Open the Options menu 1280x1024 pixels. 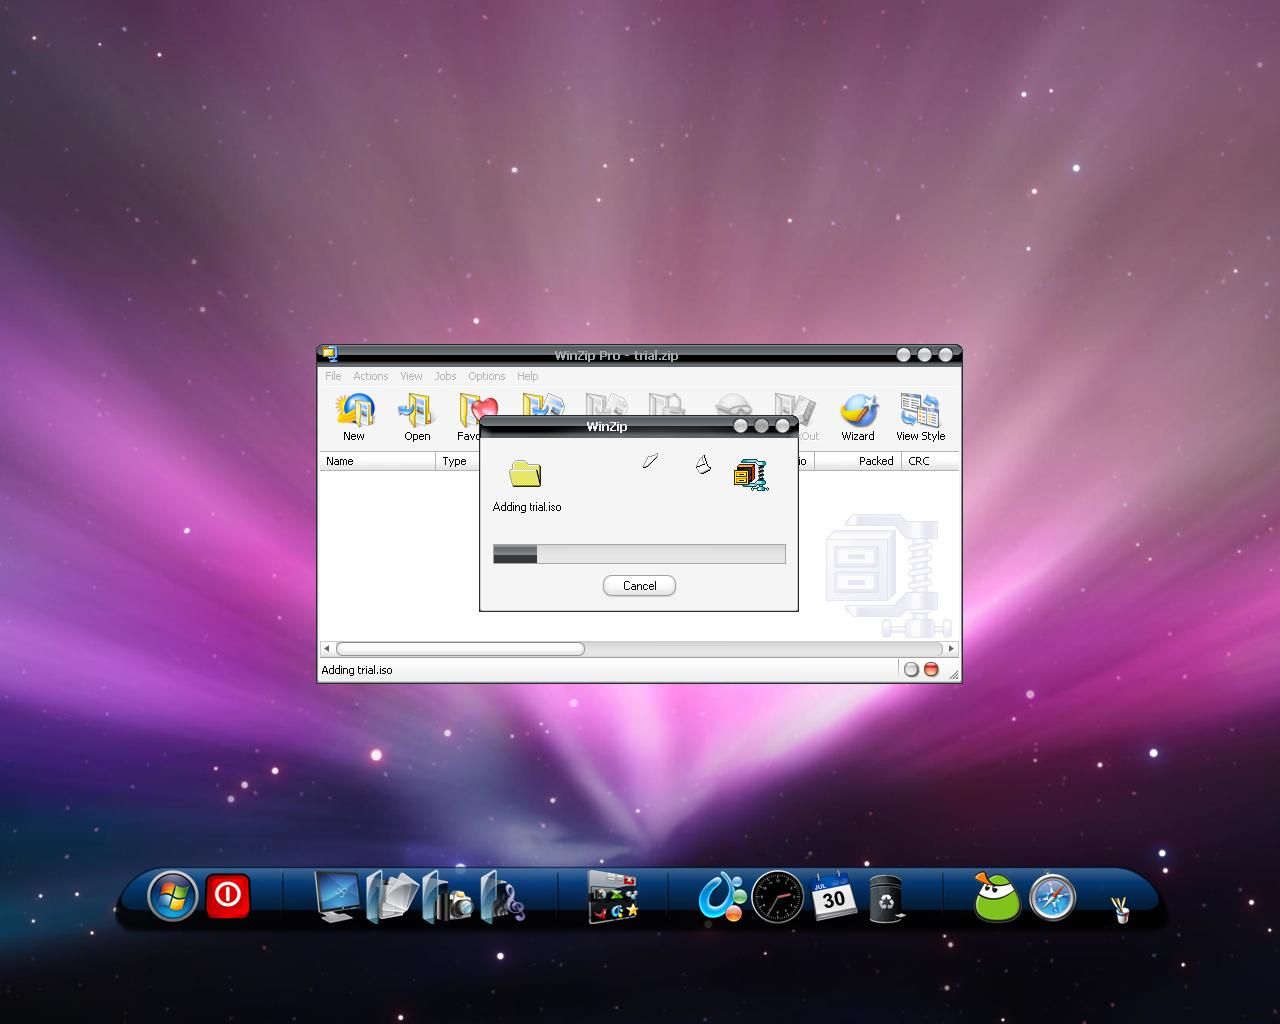pos(487,376)
